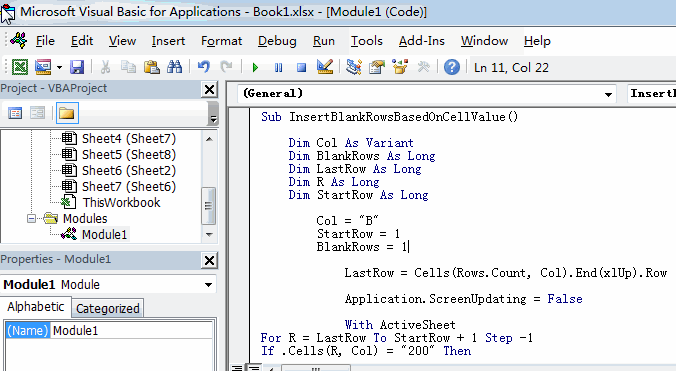Select Module1 in project tree
The width and height of the screenshot is (676, 371).
click(104, 234)
